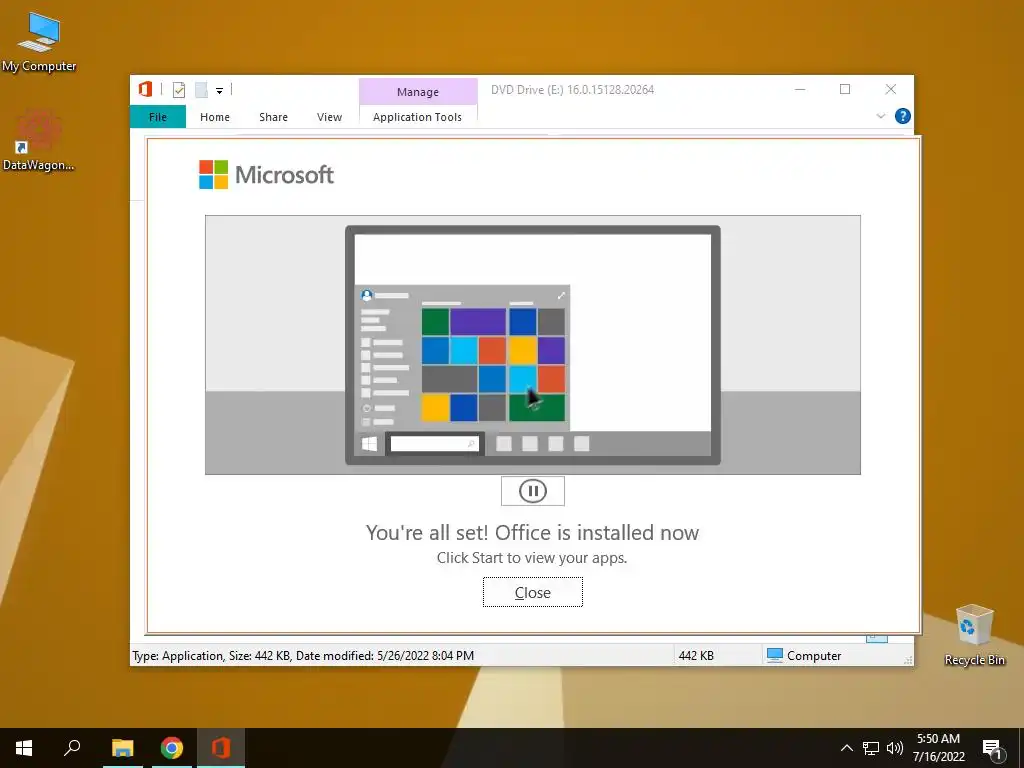
Task: Show hidden system tray icons
Action: point(846,748)
